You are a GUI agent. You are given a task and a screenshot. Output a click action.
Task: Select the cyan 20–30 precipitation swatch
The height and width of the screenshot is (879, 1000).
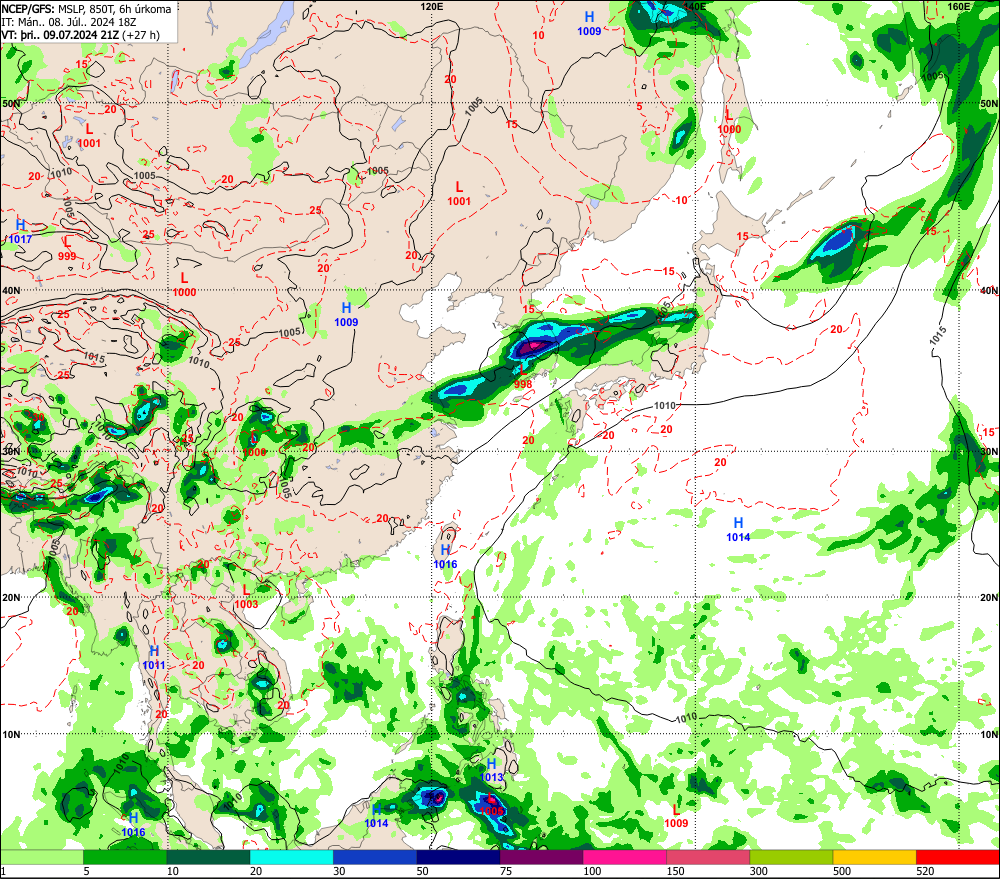(291, 857)
